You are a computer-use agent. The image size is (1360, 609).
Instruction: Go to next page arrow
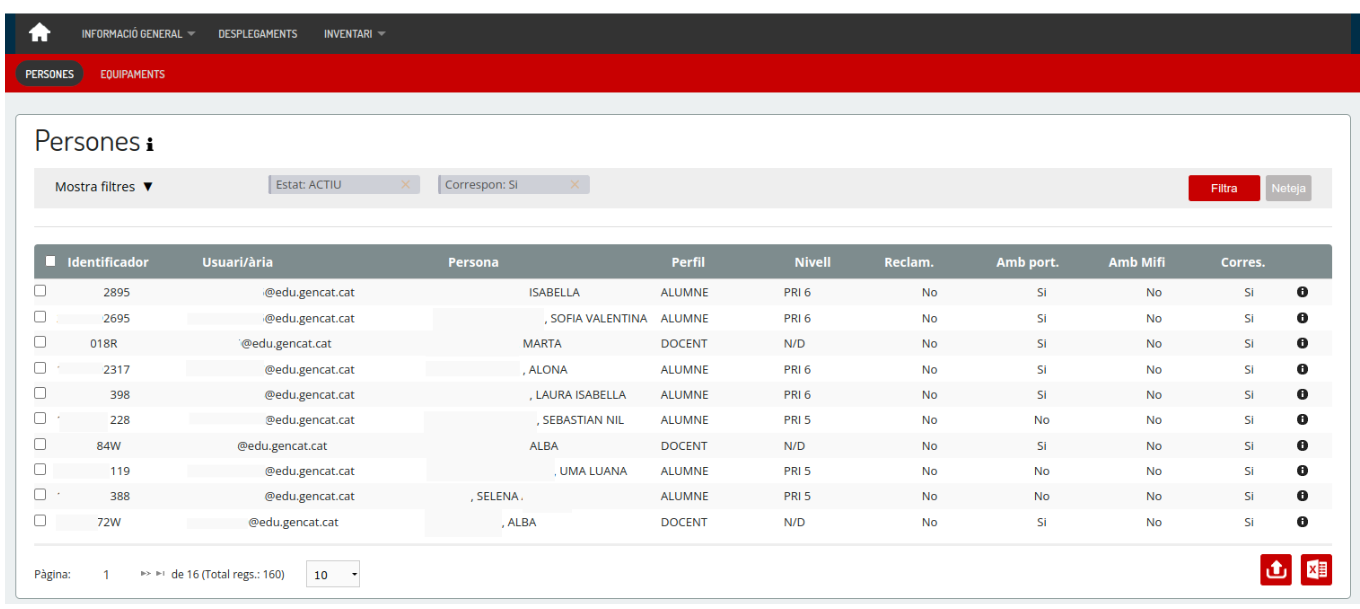tap(146, 574)
